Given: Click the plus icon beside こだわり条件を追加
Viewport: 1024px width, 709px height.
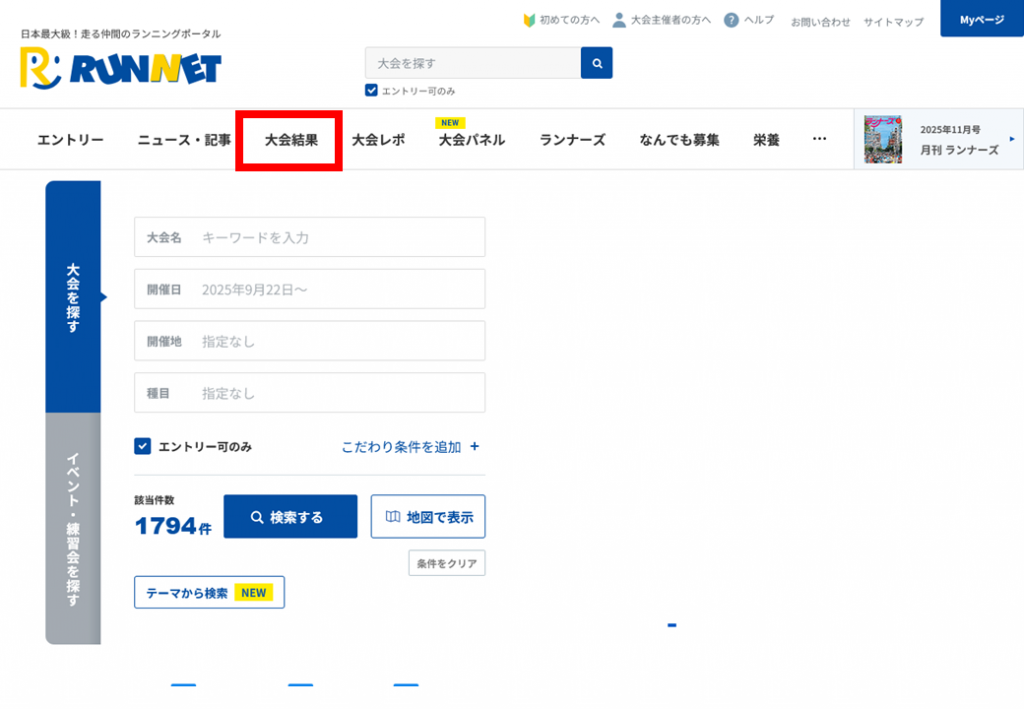Looking at the screenshot, I should pyautogui.click(x=475, y=447).
